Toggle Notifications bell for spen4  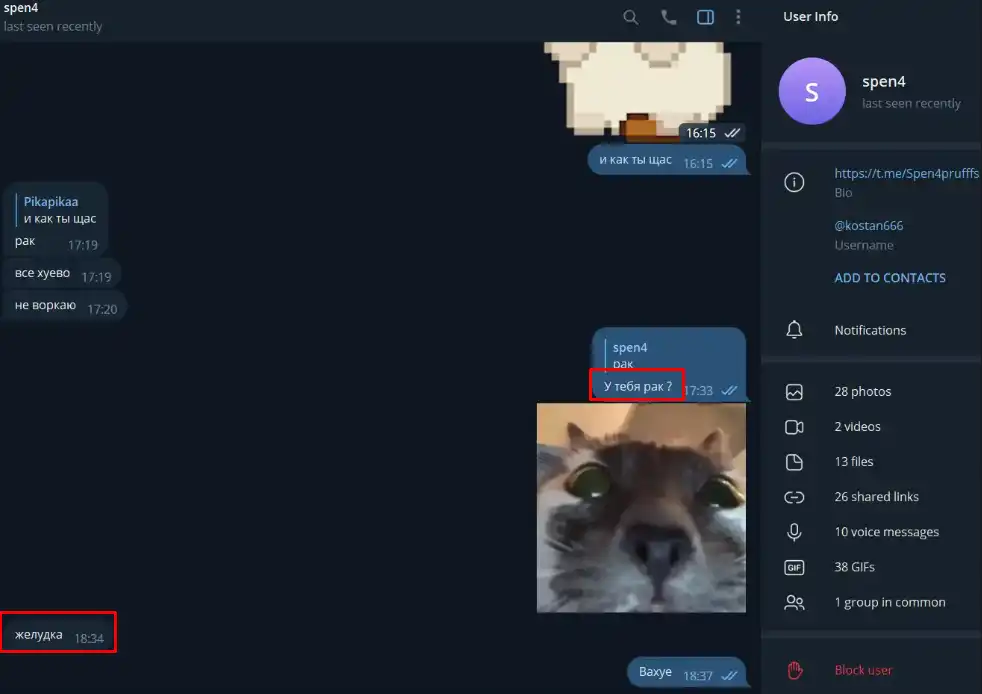pos(794,329)
